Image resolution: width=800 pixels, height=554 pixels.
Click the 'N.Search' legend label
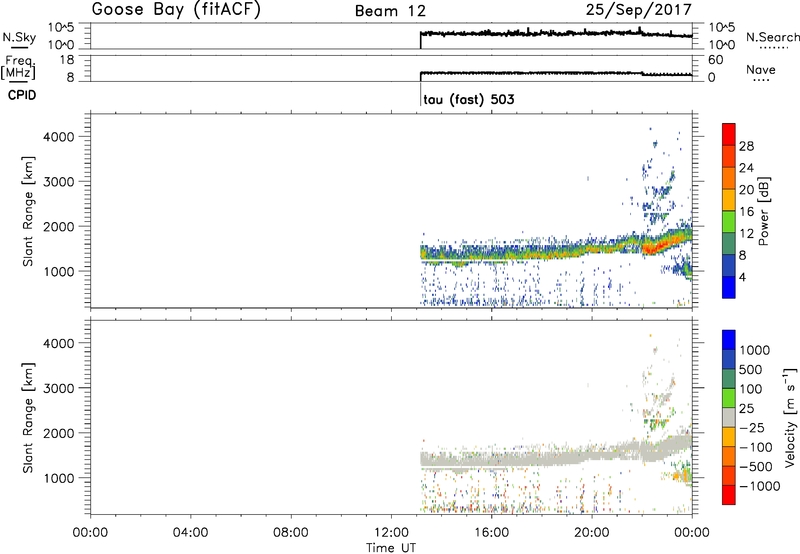point(772,37)
